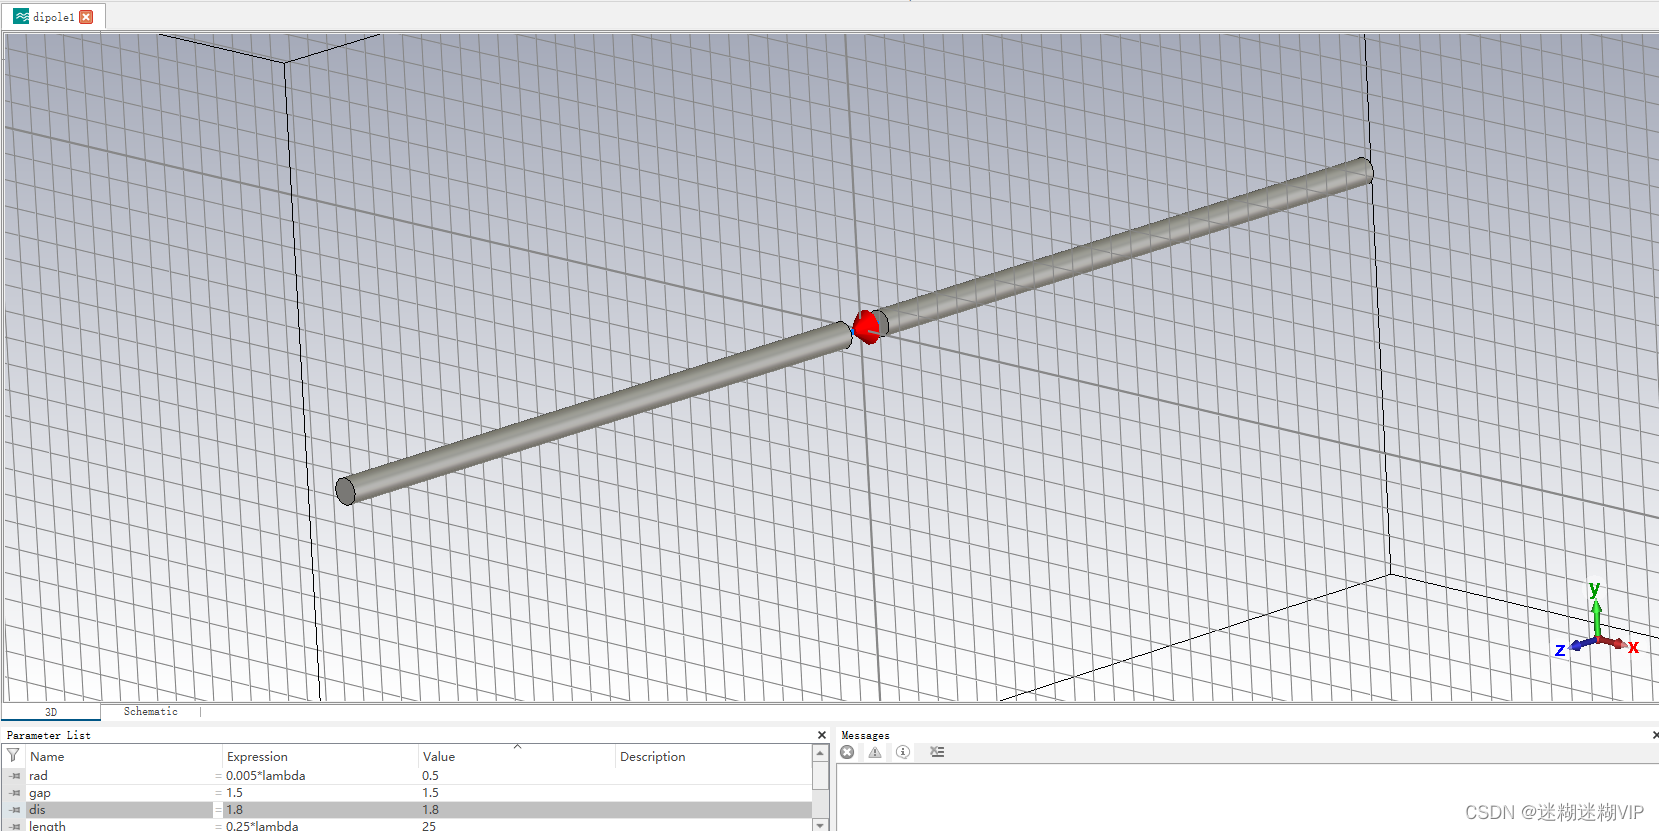Edit the gap expression 1.5
This screenshot has height=831, width=1659.
[x=234, y=793]
